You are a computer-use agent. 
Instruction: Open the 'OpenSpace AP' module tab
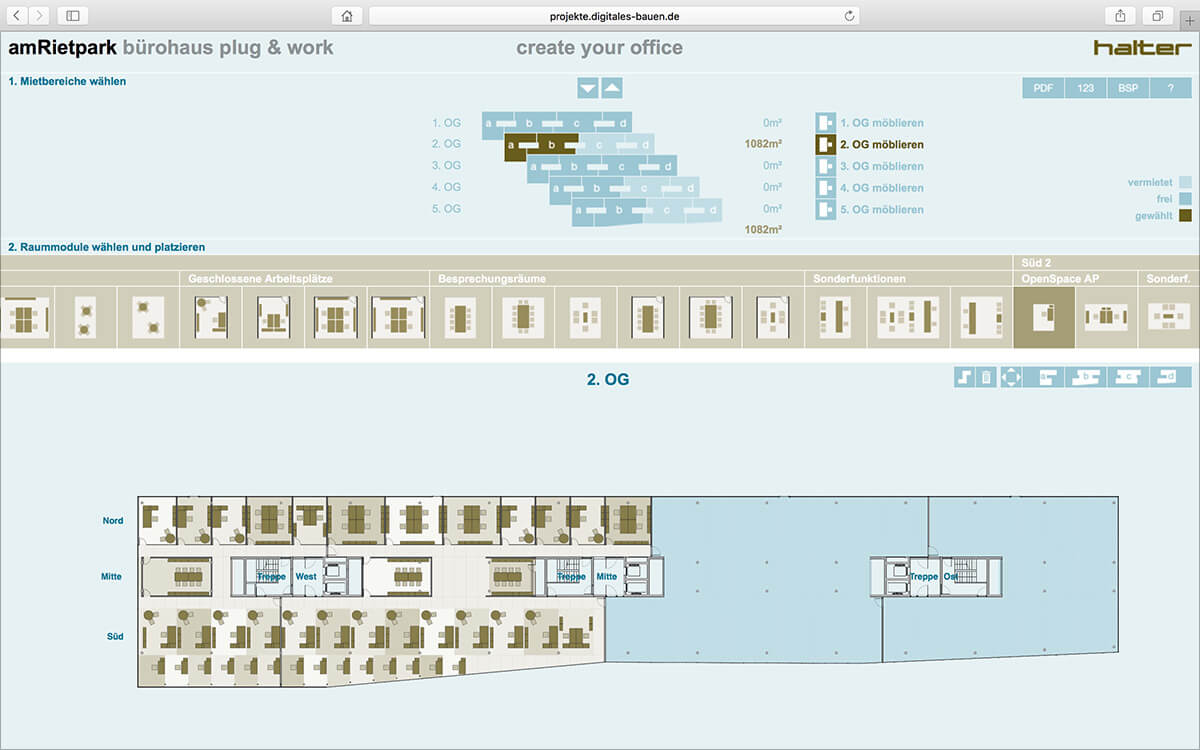[1059, 278]
